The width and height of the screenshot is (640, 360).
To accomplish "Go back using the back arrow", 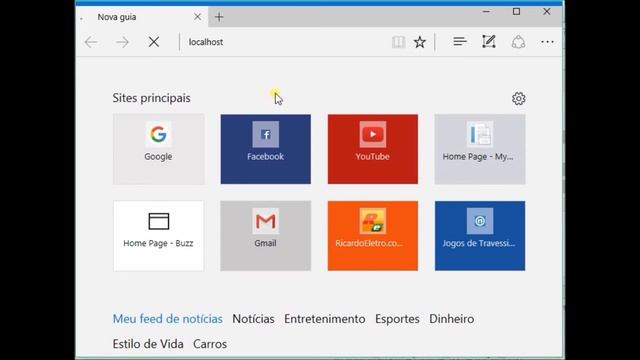I will coord(91,42).
